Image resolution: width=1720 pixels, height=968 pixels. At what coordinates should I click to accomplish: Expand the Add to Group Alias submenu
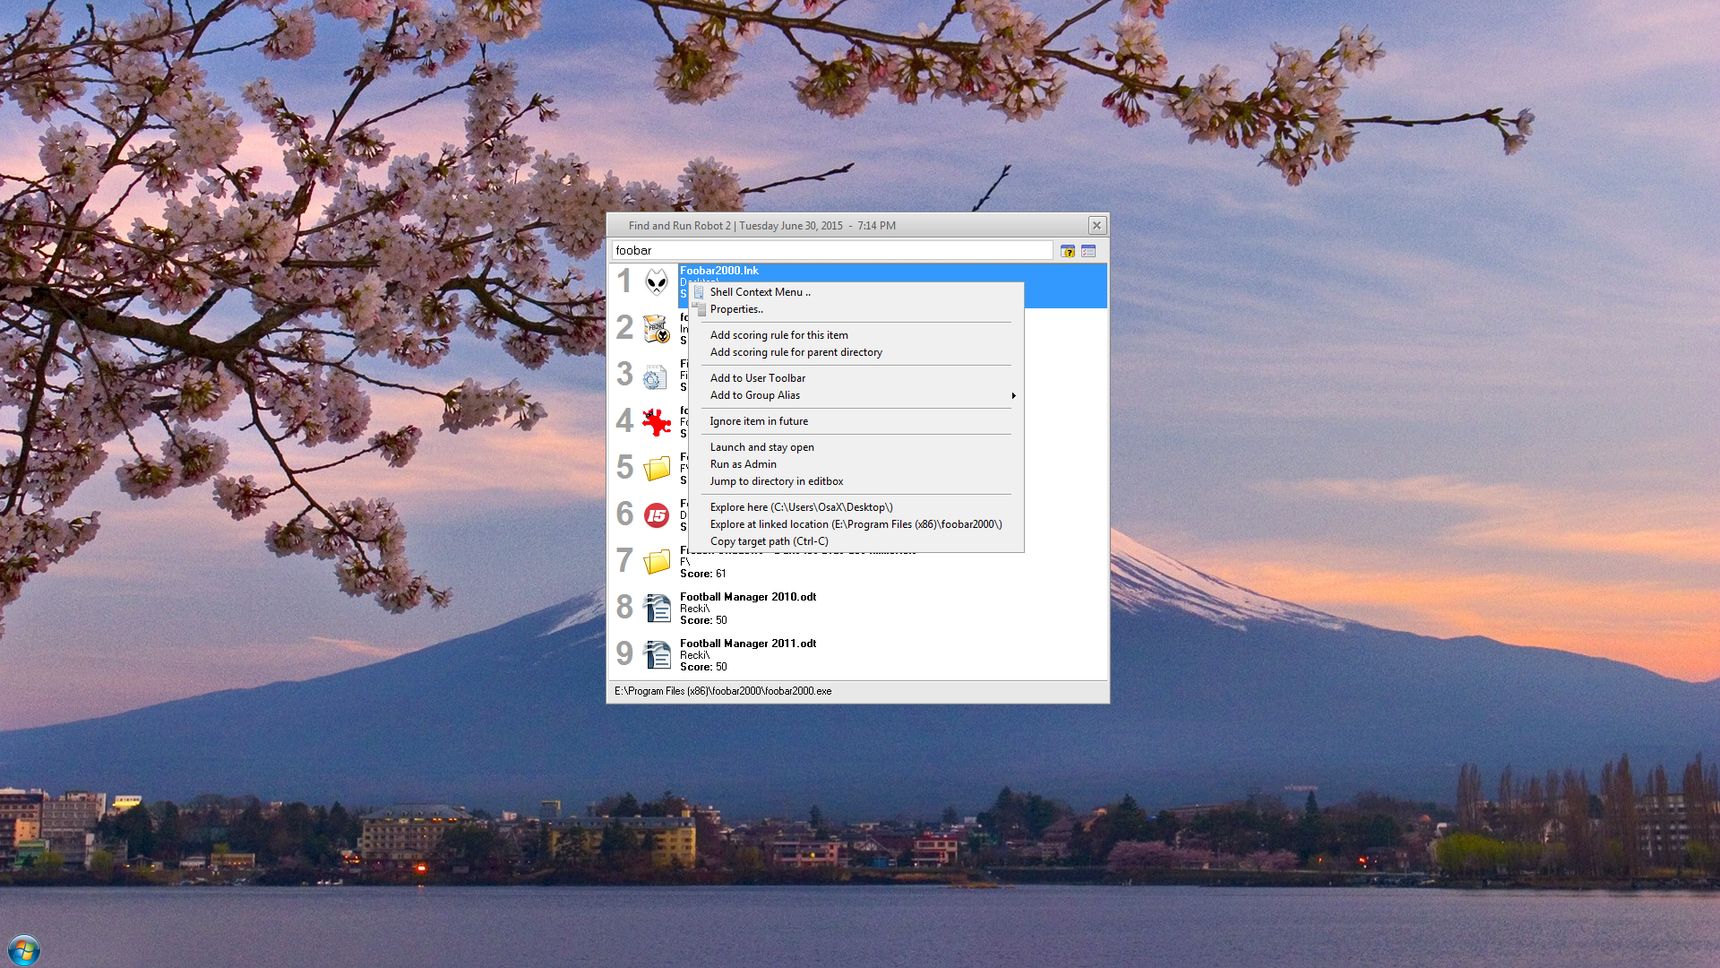pos(856,395)
